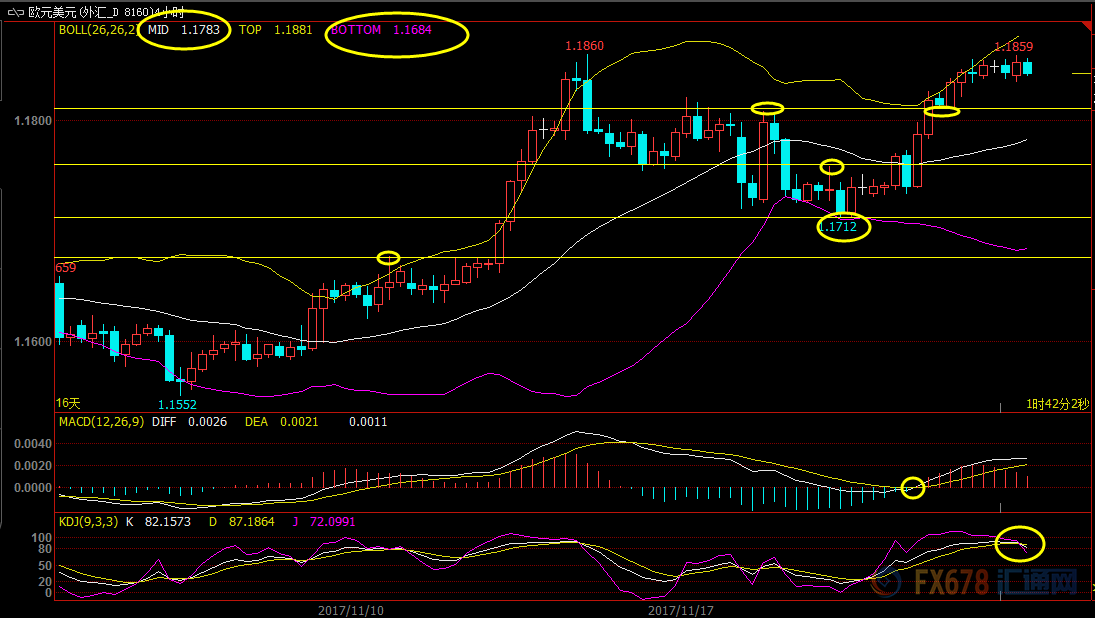Open the MACD(12,26,9) indicator label

pyautogui.click(x=101, y=422)
